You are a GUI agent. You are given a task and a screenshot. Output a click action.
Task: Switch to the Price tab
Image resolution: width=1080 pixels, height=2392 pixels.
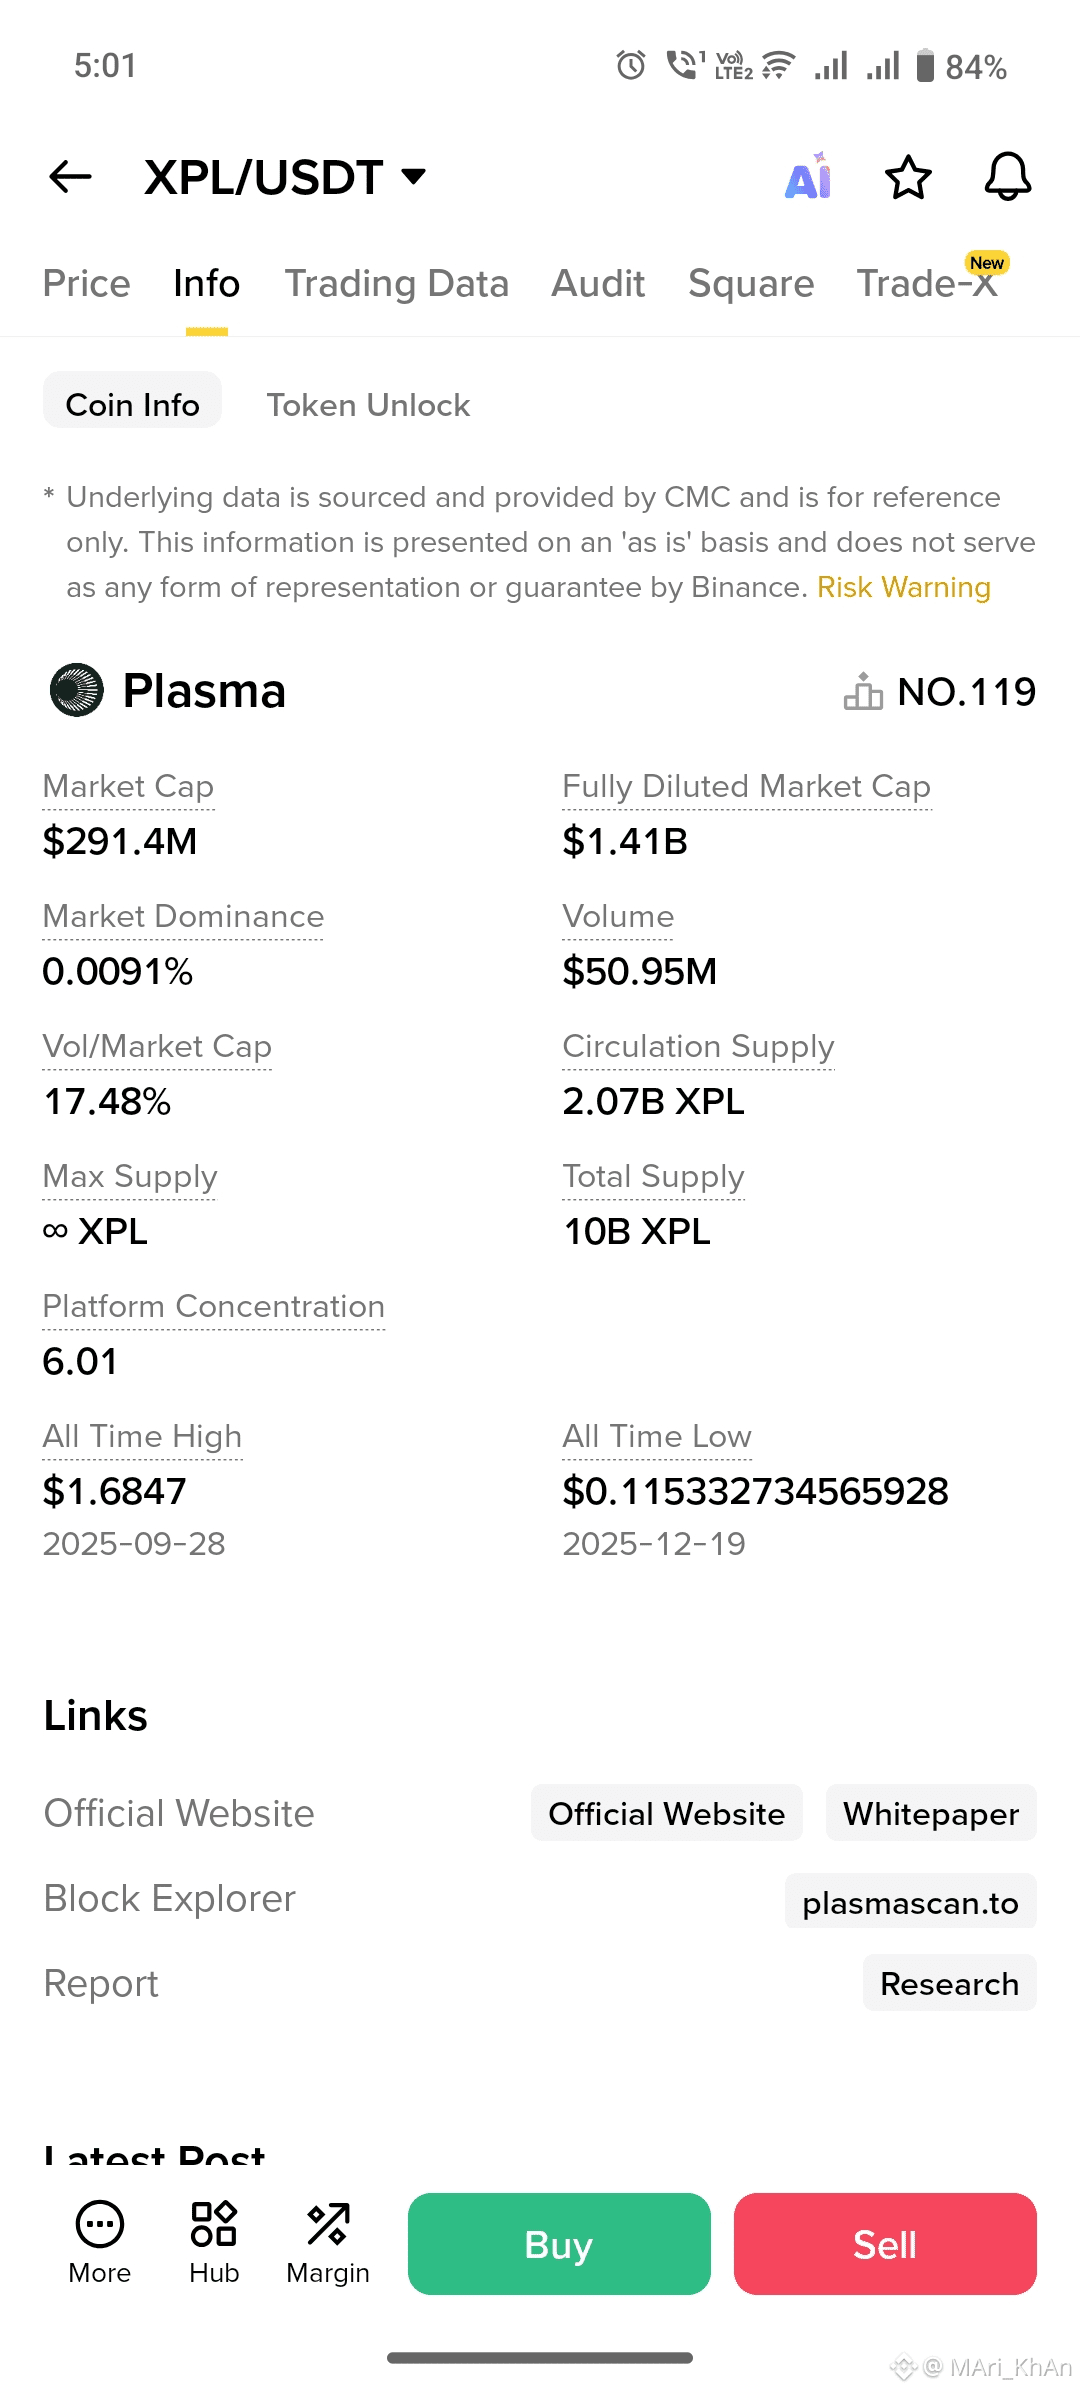[86, 284]
